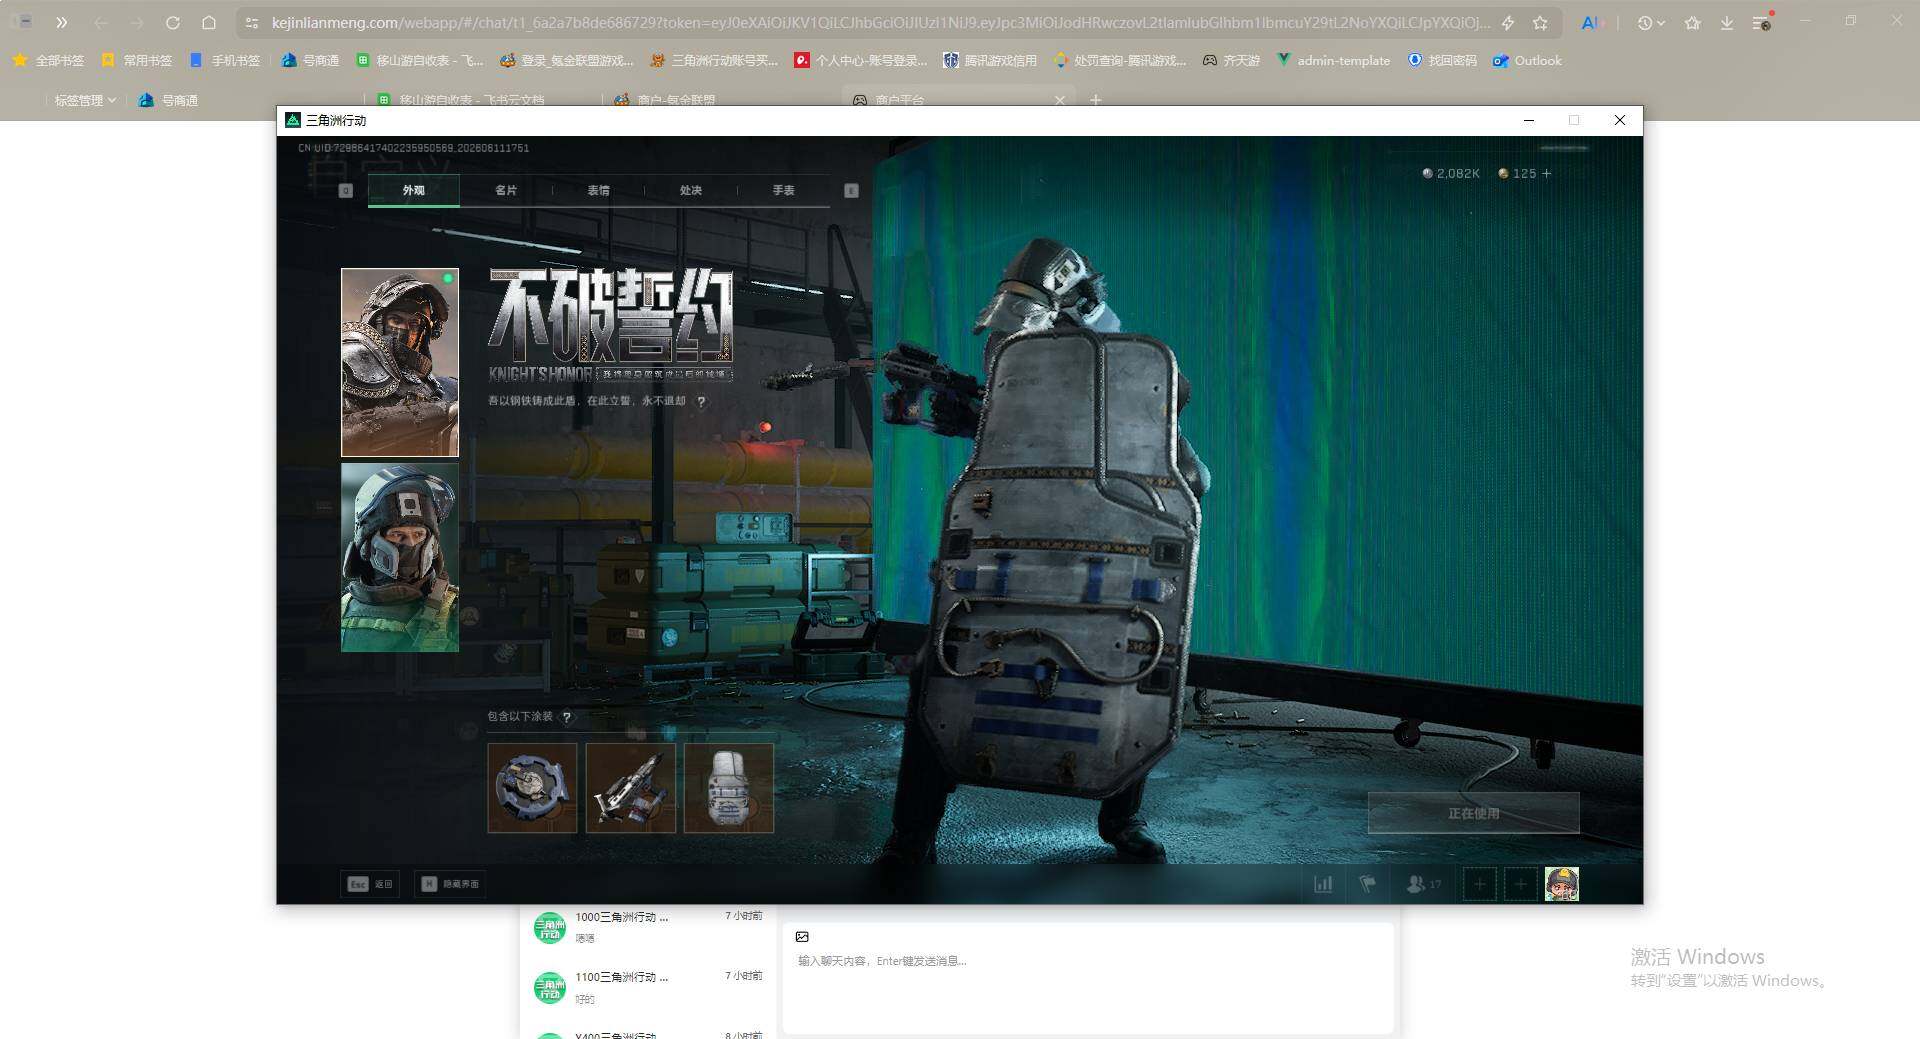Open the 1000三角洲行动 chat conversation
The image size is (1920, 1039).
[648, 927]
